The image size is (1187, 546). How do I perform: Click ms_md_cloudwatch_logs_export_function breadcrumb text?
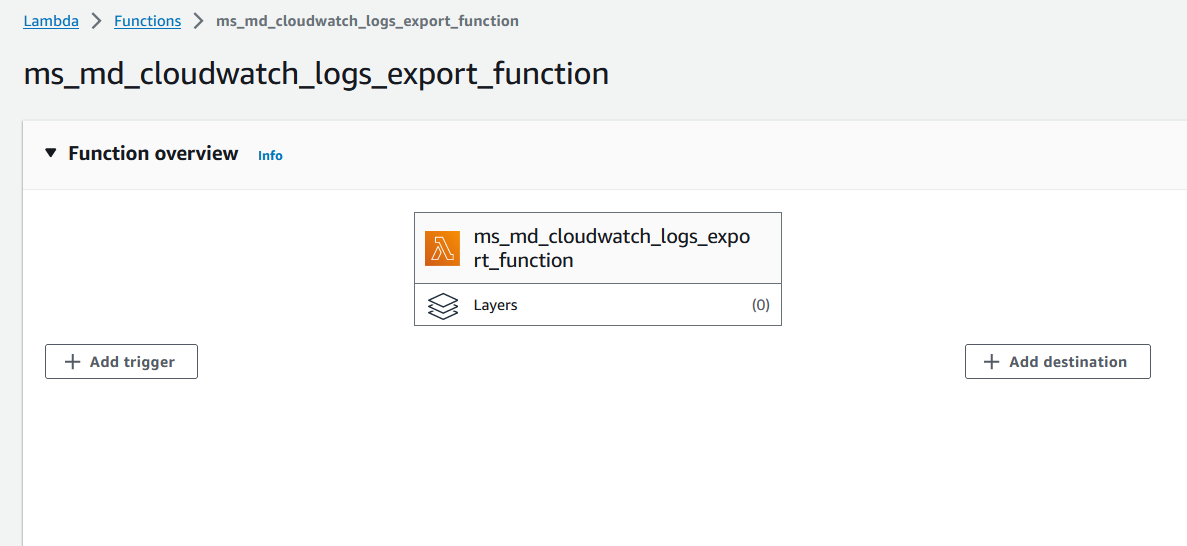tap(367, 21)
